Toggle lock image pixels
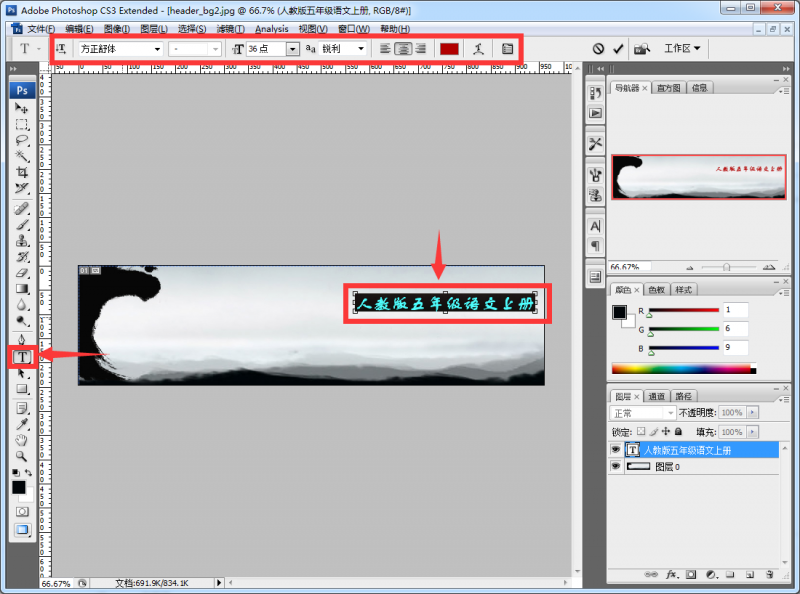Image resolution: width=800 pixels, height=594 pixels. [x=654, y=432]
